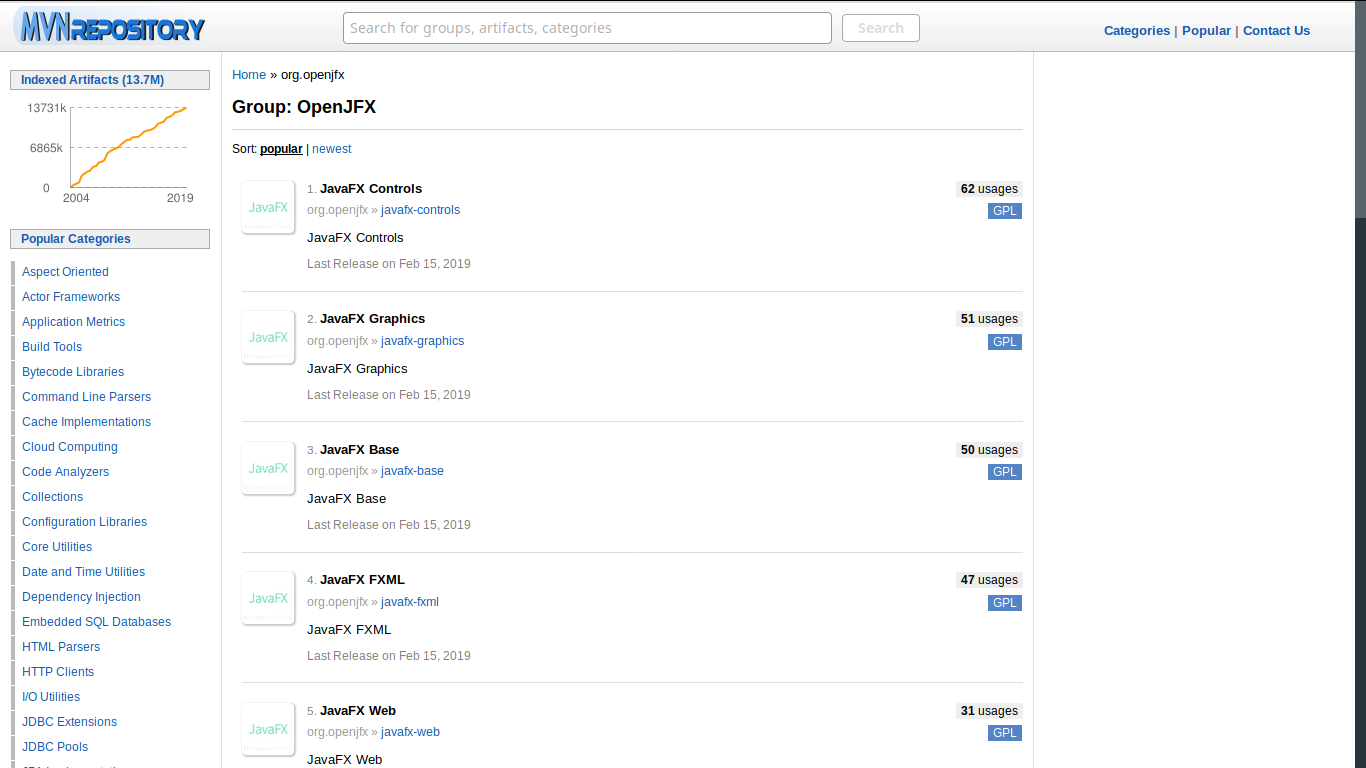Open the JDBC Extensions category
The image size is (1366, 768).
[x=69, y=722]
